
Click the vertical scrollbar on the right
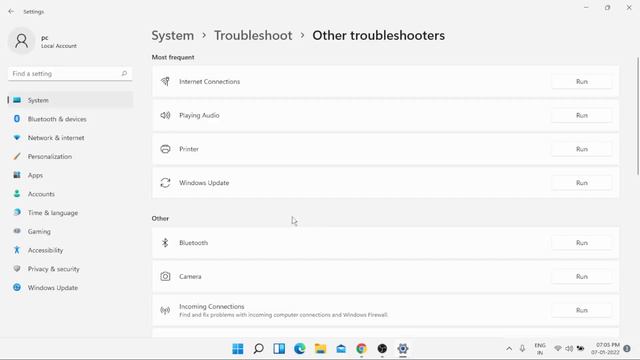pyautogui.click(x=638, y=116)
